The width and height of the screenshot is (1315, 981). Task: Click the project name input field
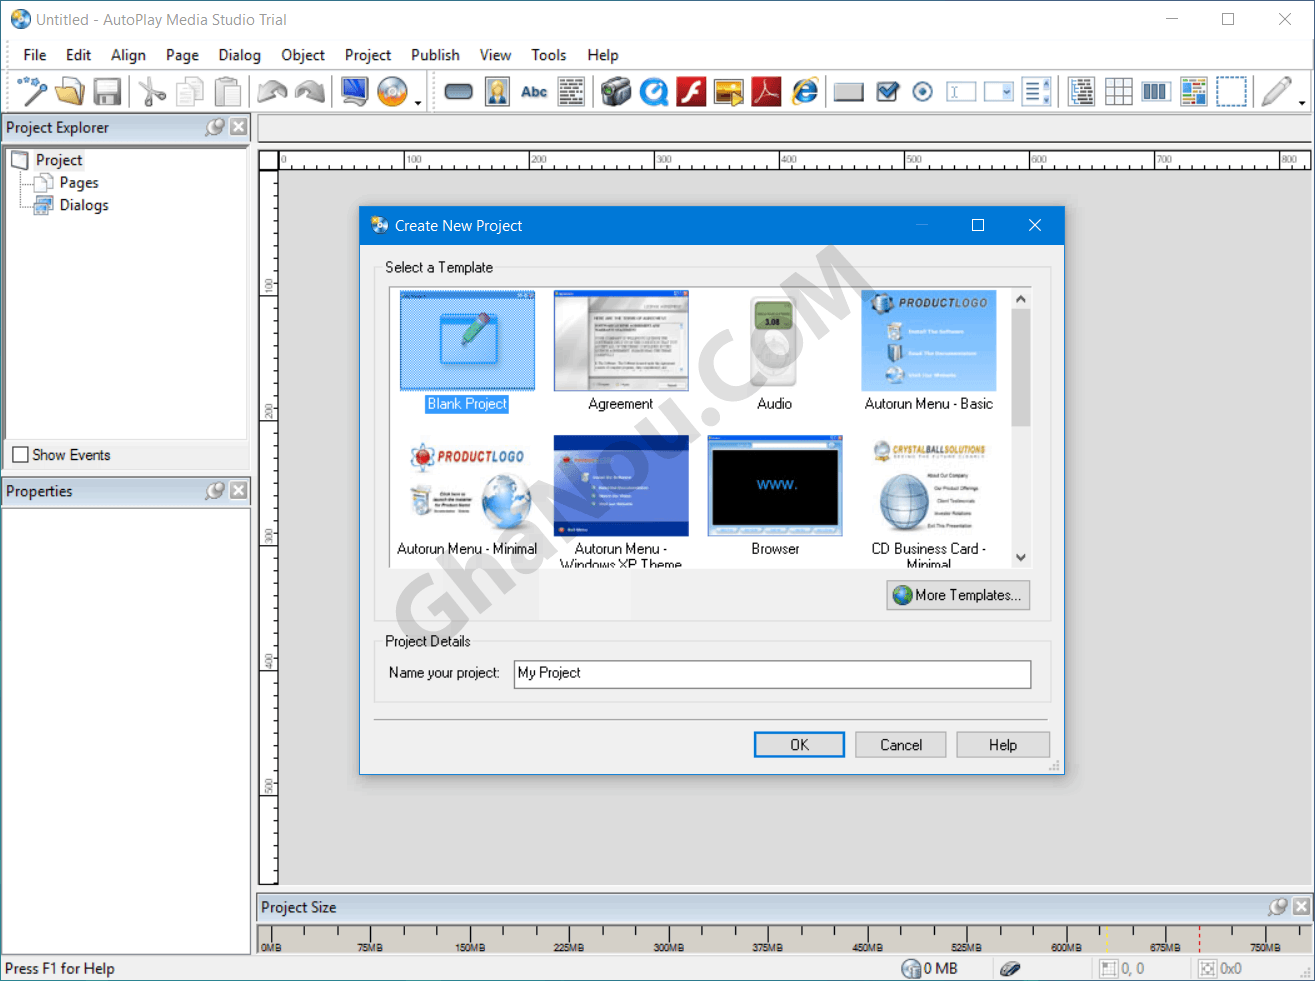[772, 674]
